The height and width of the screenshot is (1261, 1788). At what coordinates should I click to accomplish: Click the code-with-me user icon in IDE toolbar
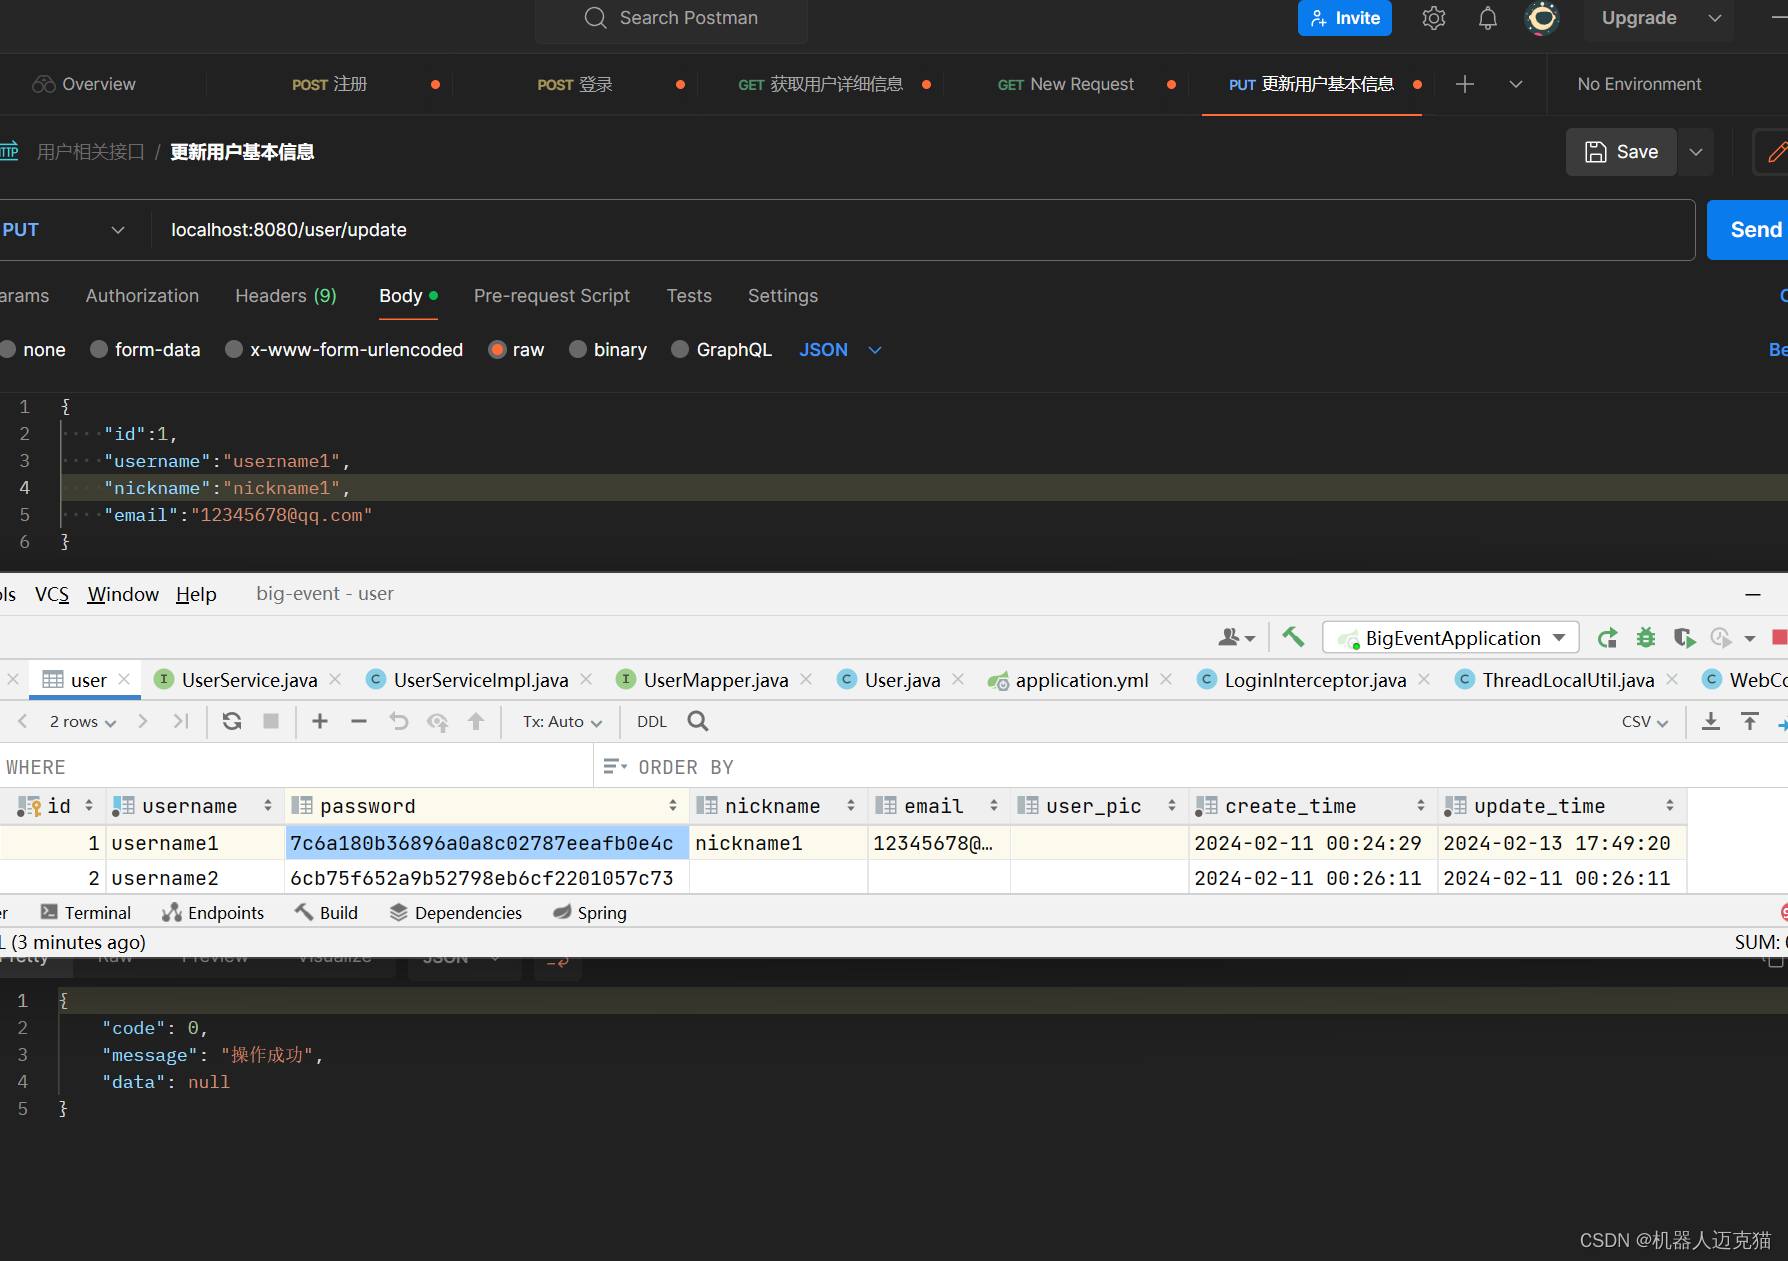(x=1236, y=637)
